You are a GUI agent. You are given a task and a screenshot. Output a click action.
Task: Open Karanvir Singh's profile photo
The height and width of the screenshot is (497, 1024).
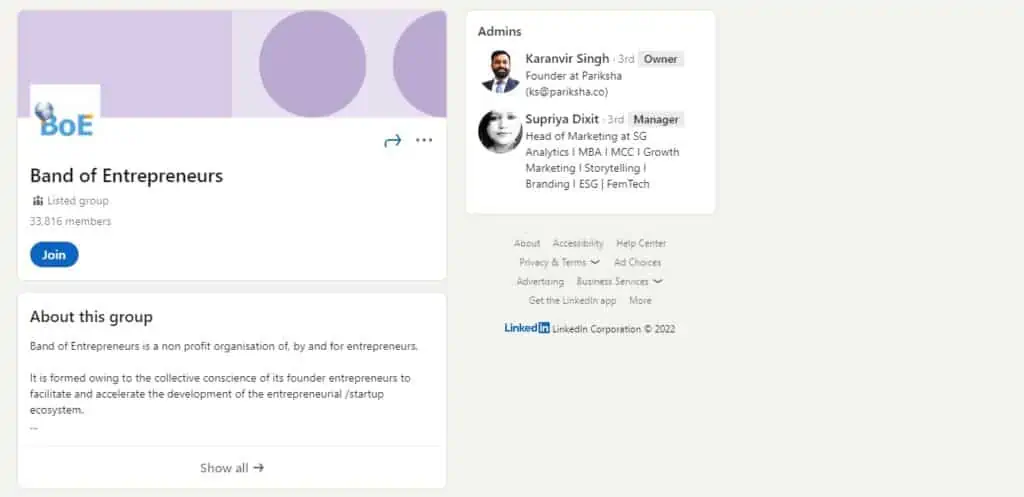pos(500,71)
